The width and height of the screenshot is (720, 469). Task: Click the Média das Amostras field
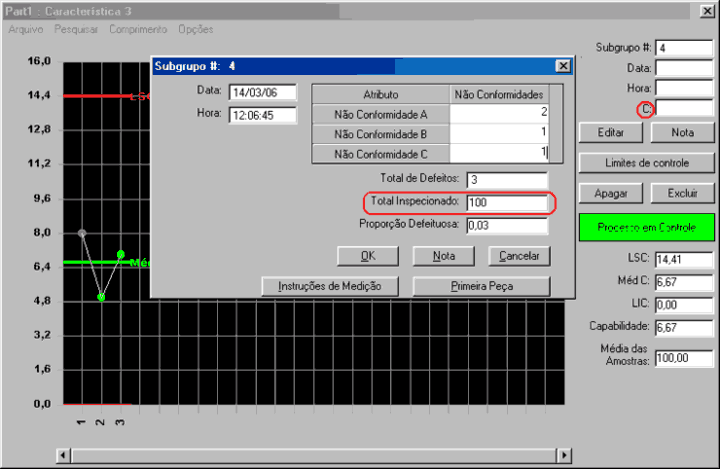(684, 358)
